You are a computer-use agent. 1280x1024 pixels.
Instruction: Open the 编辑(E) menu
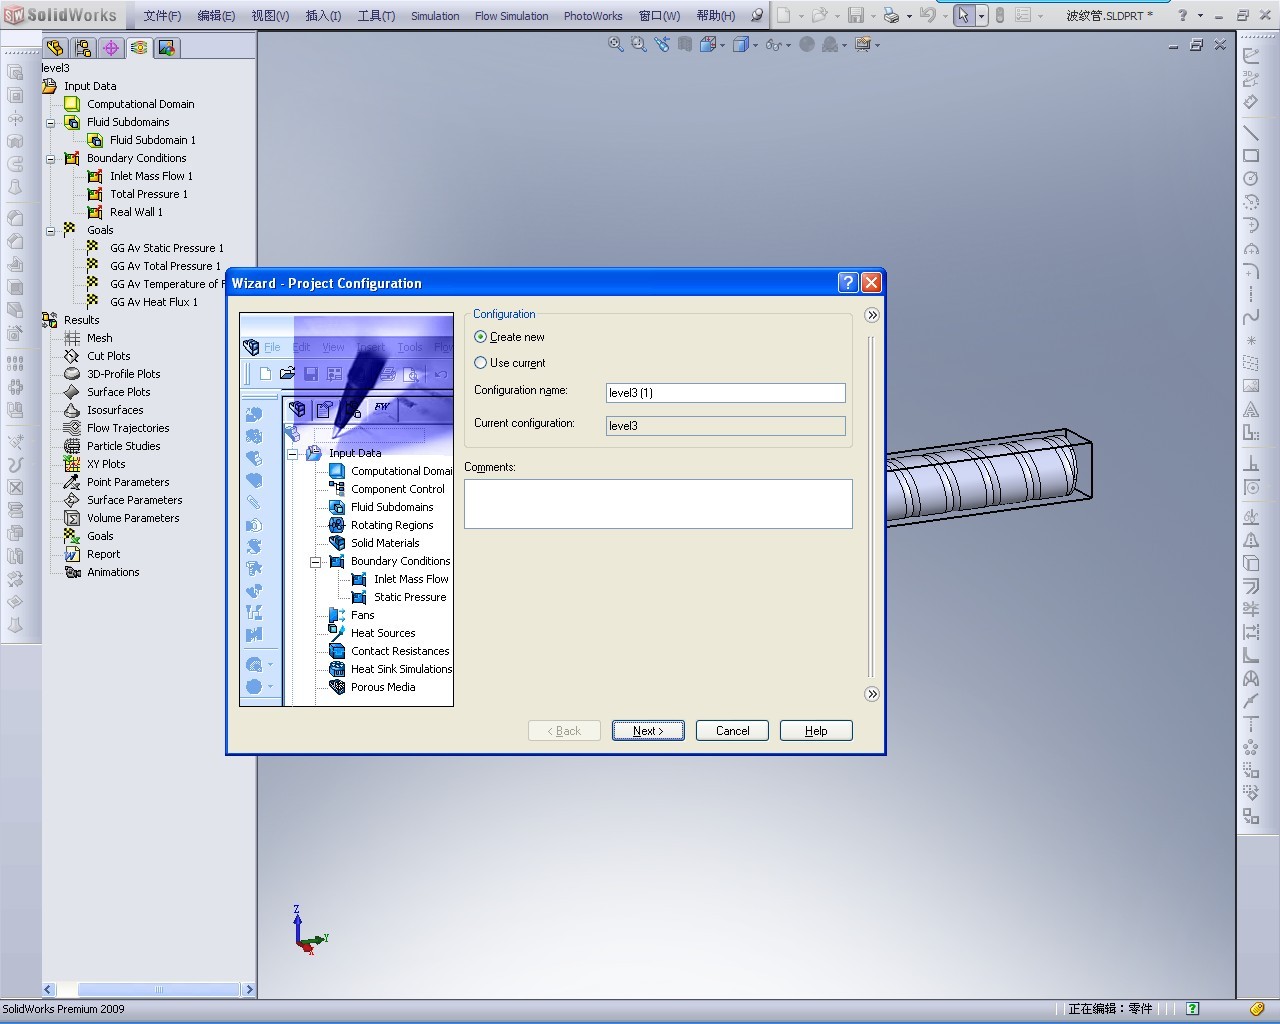point(216,16)
